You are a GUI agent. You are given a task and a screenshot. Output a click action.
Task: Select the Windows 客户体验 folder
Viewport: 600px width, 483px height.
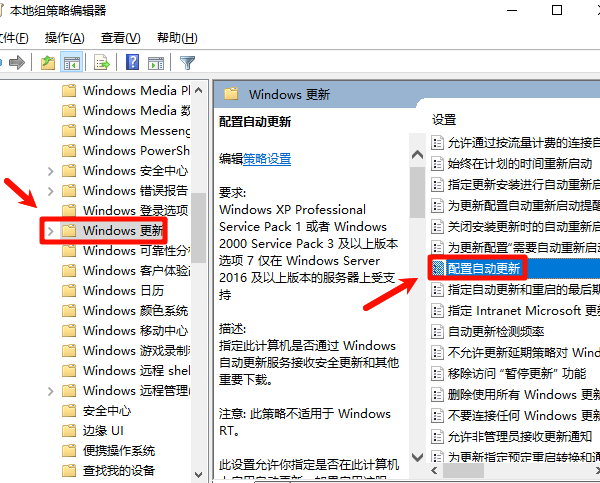(x=126, y=271)
